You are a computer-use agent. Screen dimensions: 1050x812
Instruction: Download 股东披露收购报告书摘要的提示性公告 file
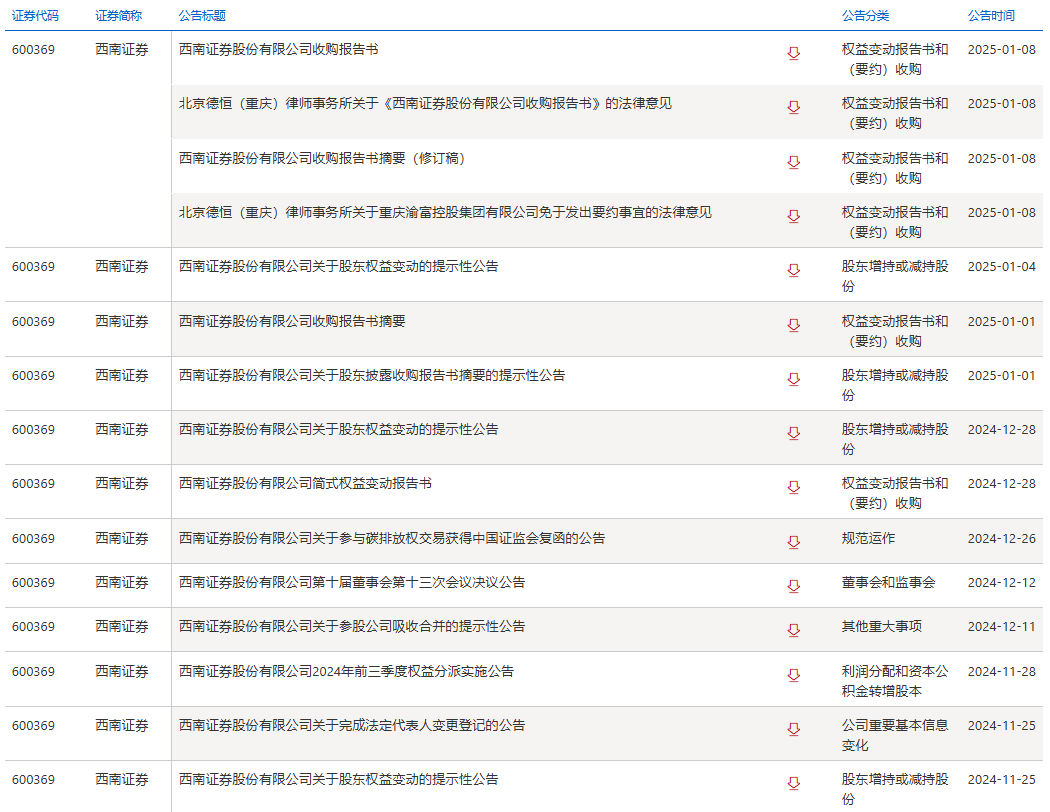[794, 380]
